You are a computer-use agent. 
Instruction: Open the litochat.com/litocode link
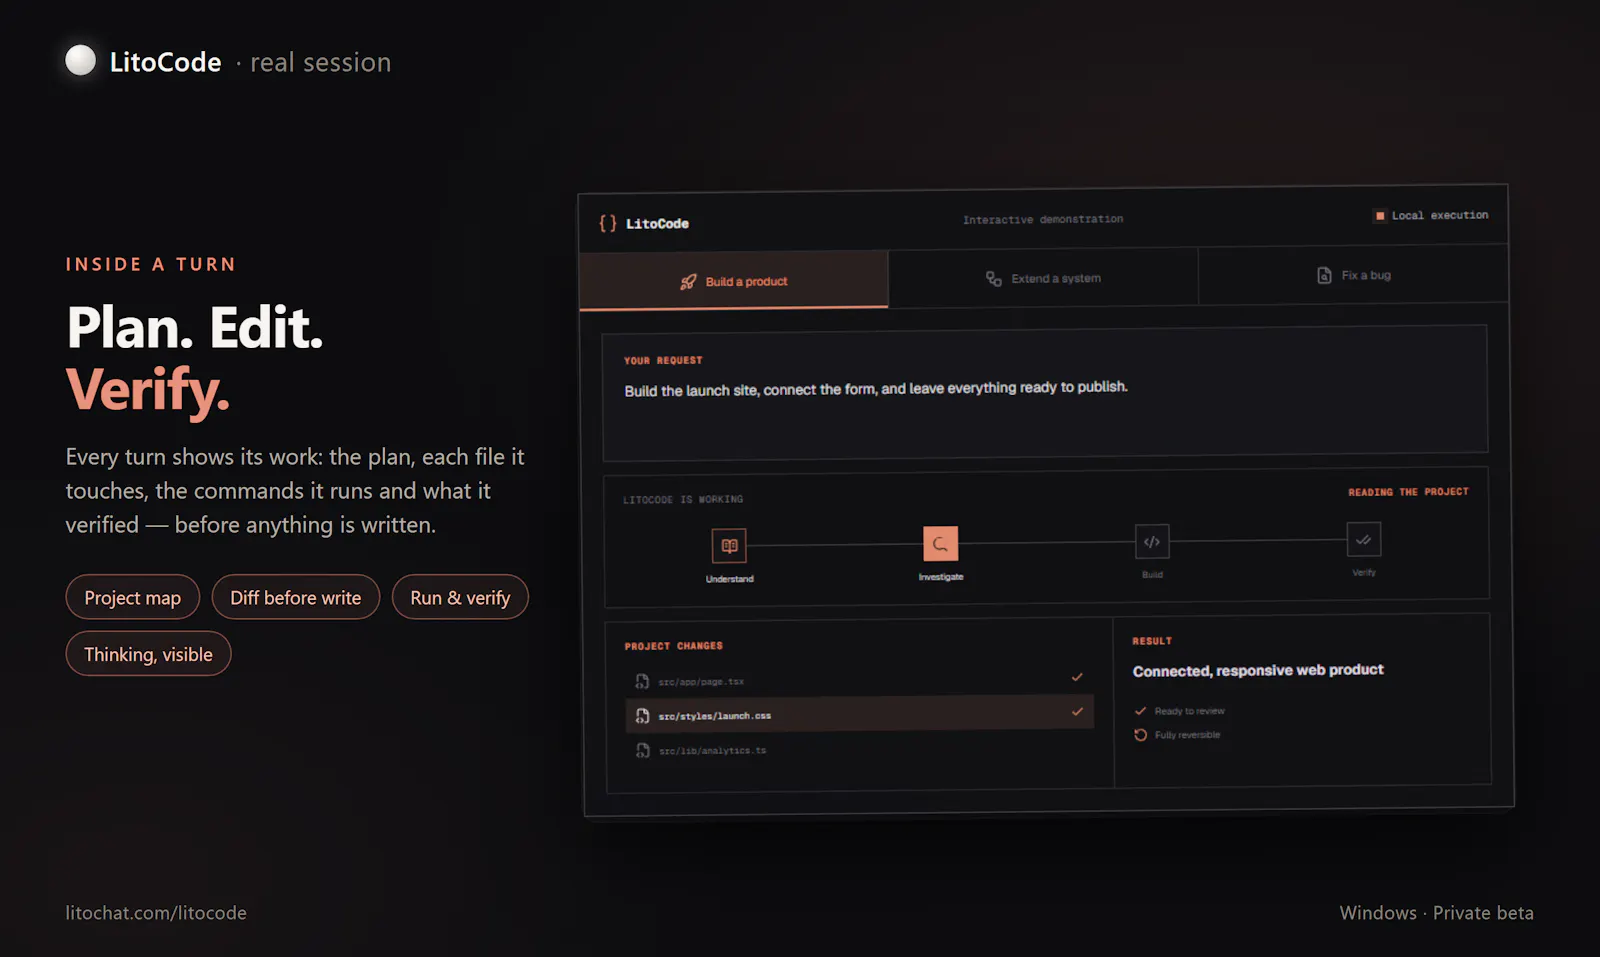[156, 913]
